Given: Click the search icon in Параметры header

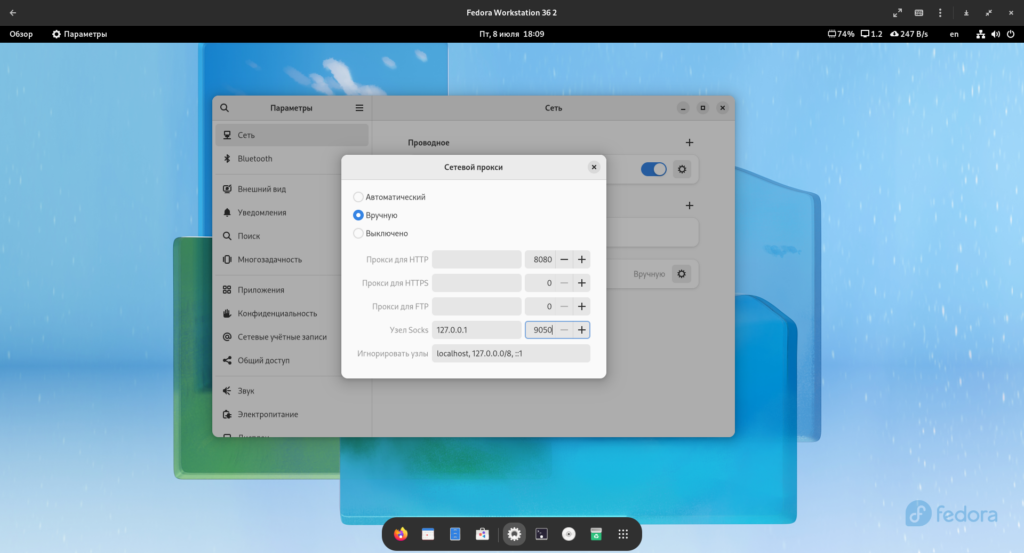Looking at the screenshot, I should pyautogui.click(x=225, y=108).
